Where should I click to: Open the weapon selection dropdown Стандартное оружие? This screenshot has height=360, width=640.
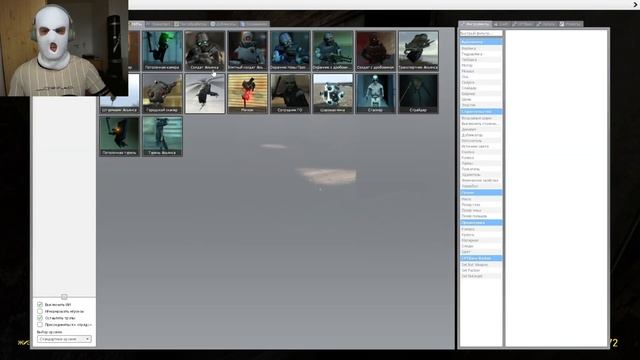coord(64,339)
